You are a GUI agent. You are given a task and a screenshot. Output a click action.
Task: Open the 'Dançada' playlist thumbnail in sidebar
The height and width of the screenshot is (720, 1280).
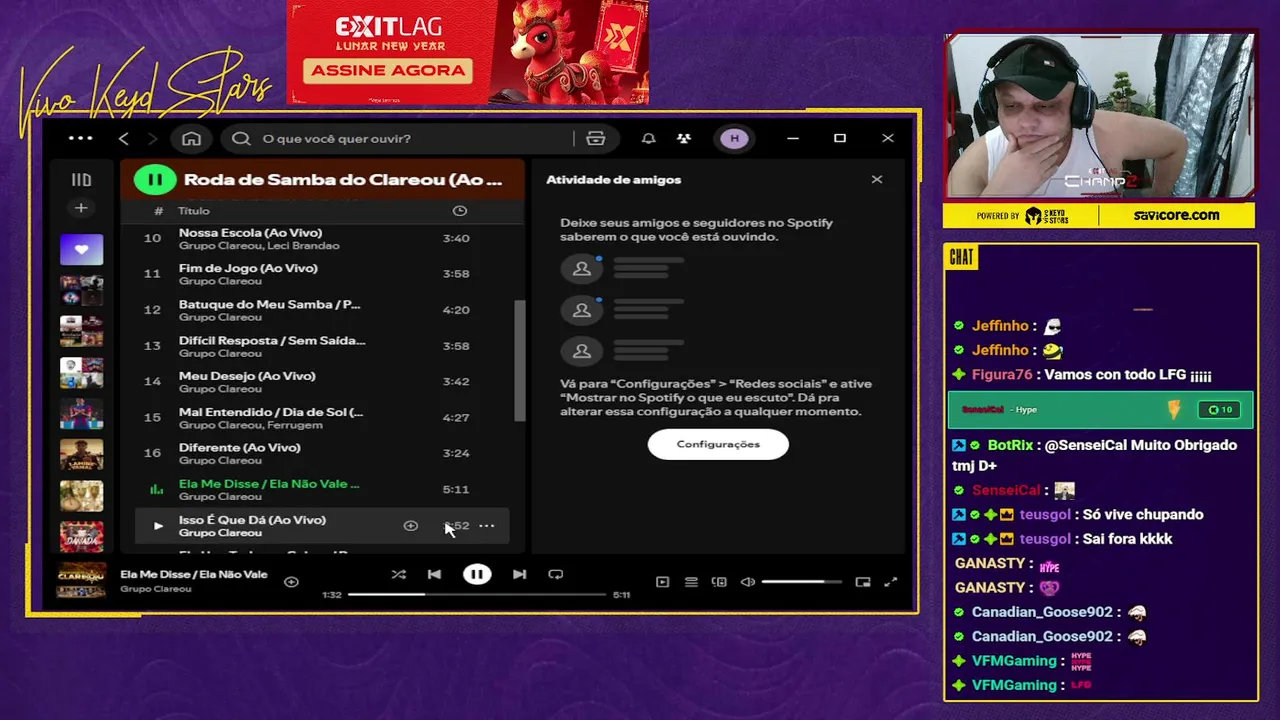[81, 536]
